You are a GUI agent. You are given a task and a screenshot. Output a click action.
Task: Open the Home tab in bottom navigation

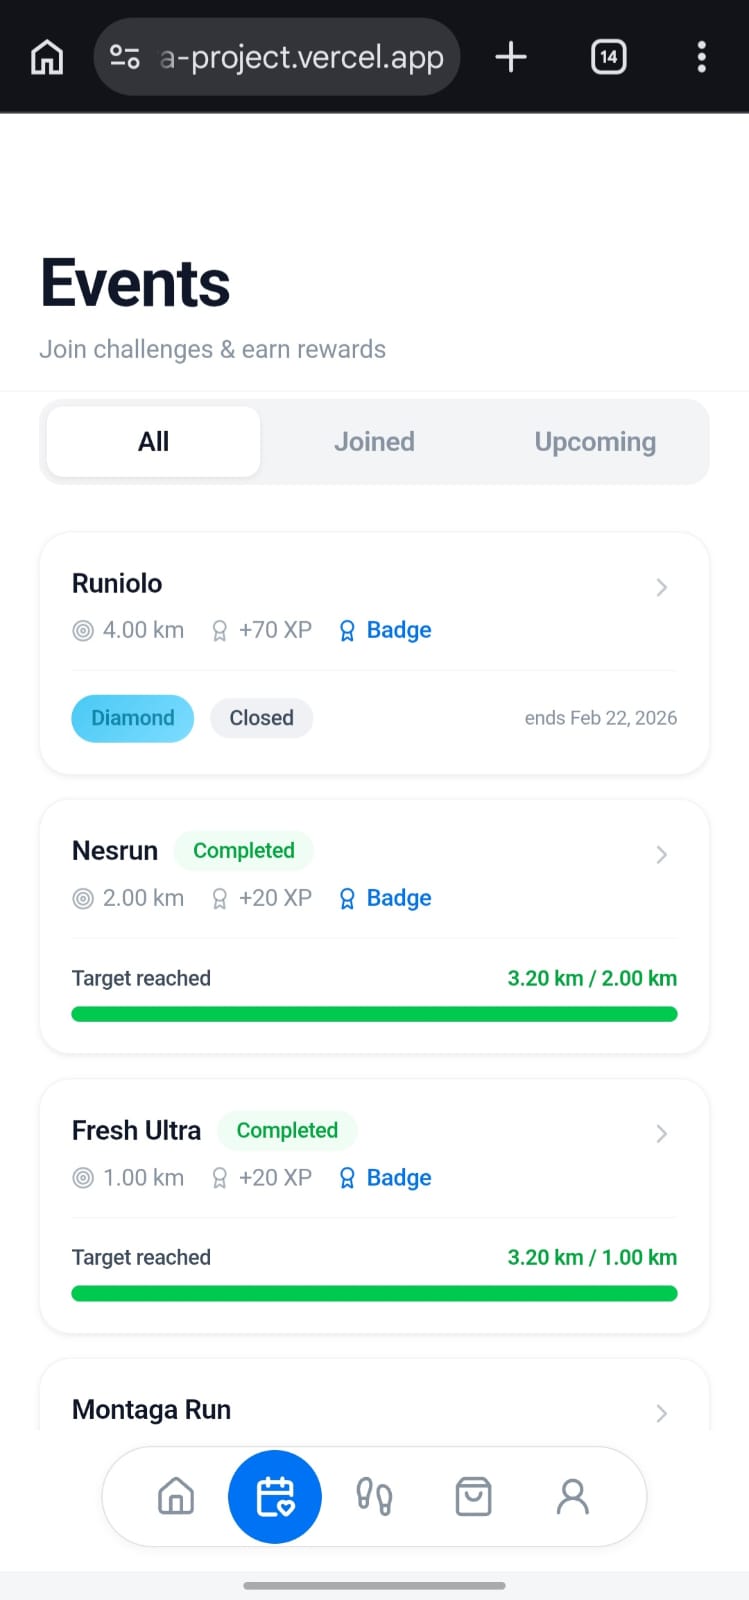click(176, 1496)
